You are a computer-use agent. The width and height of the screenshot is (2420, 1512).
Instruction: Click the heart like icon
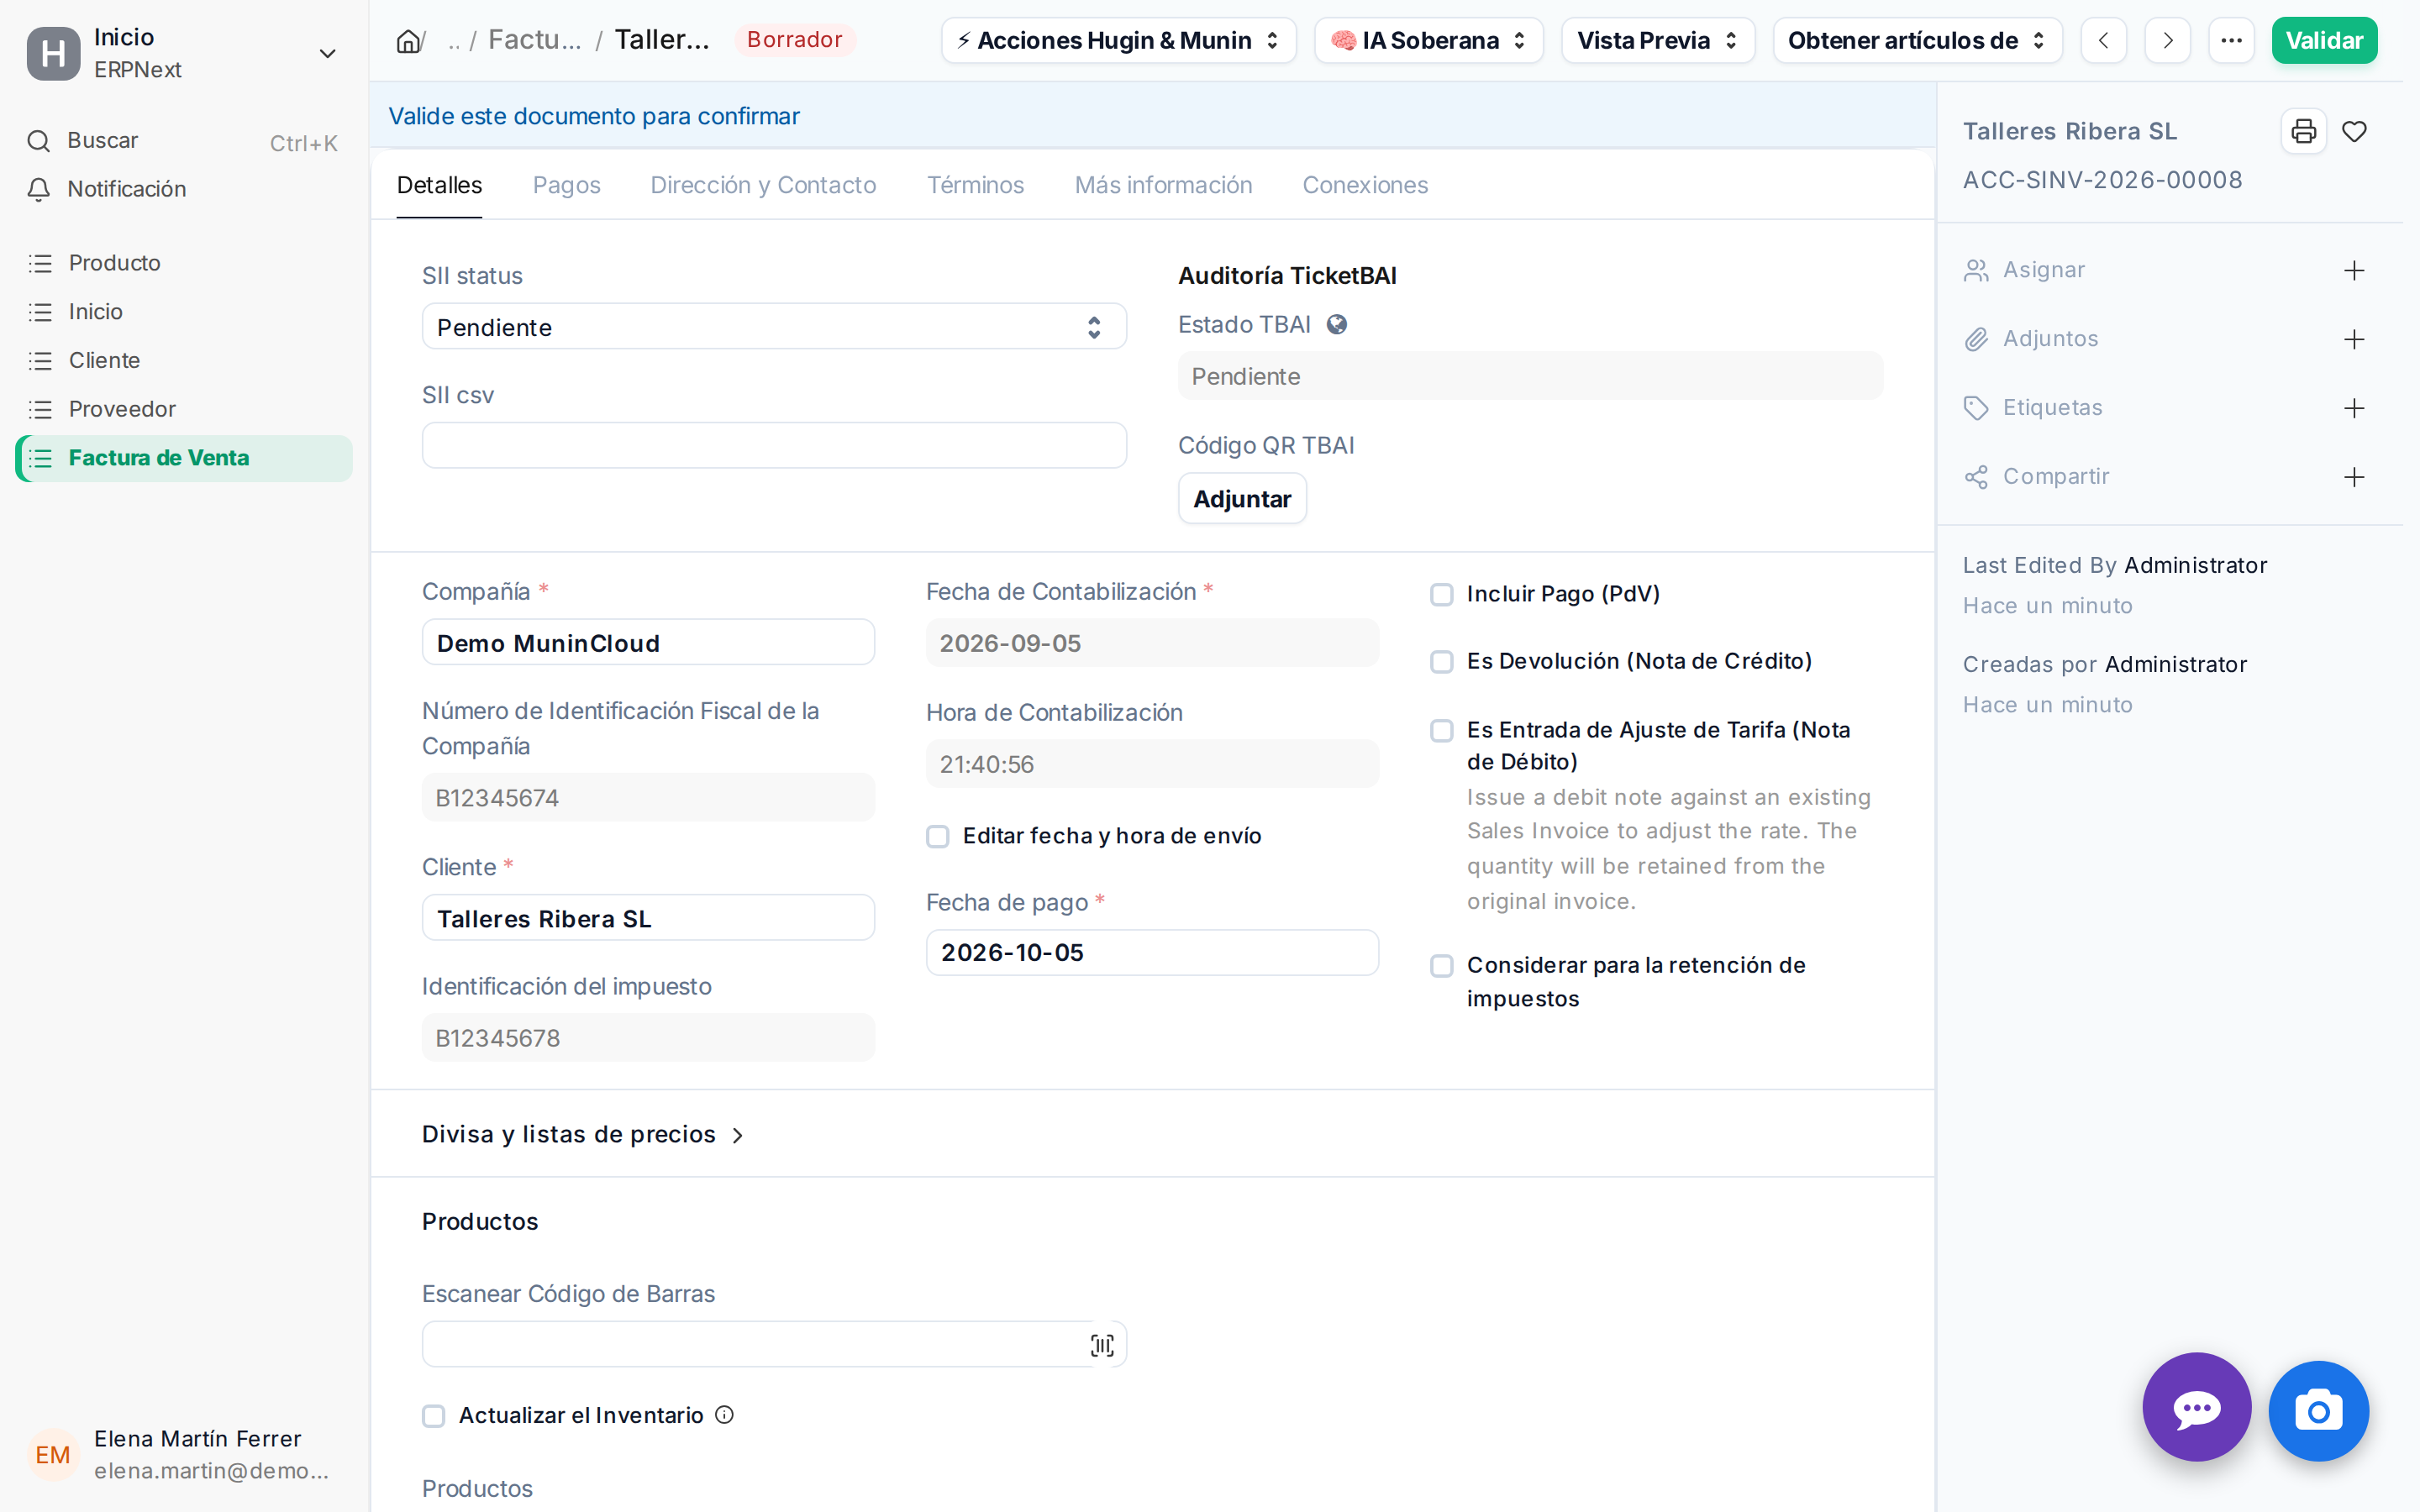[x=2354, y=131]
